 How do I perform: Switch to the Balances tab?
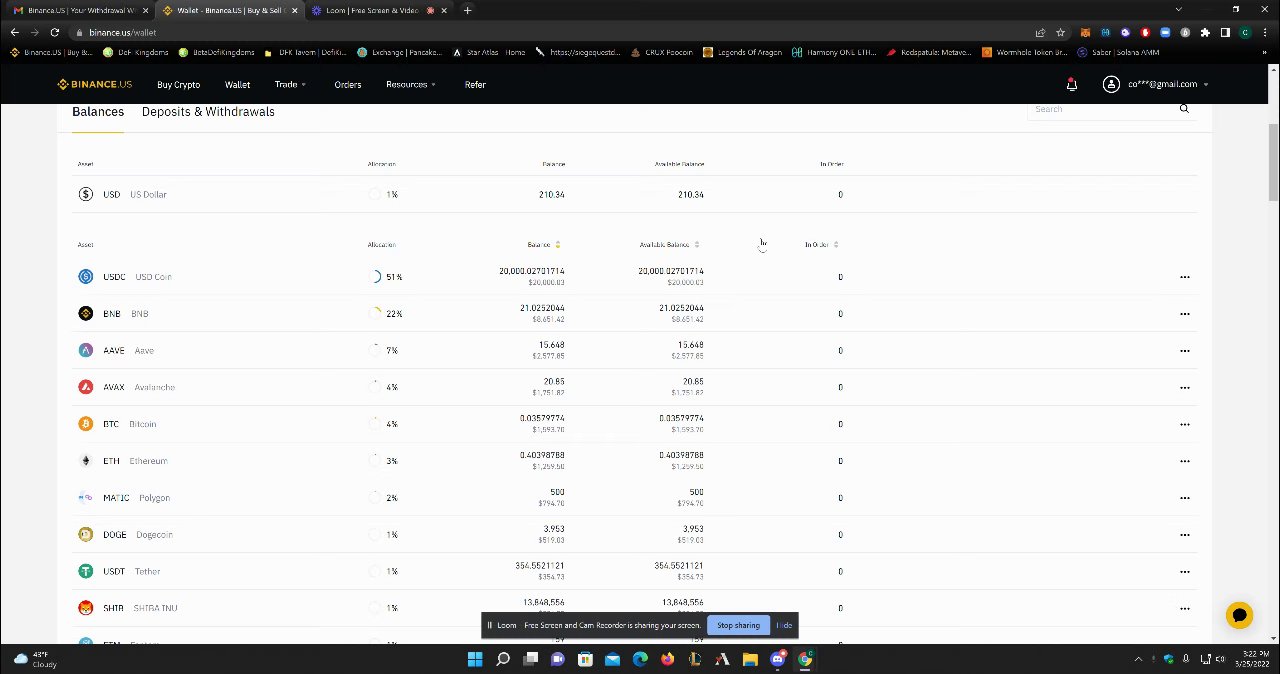point(98,112)
